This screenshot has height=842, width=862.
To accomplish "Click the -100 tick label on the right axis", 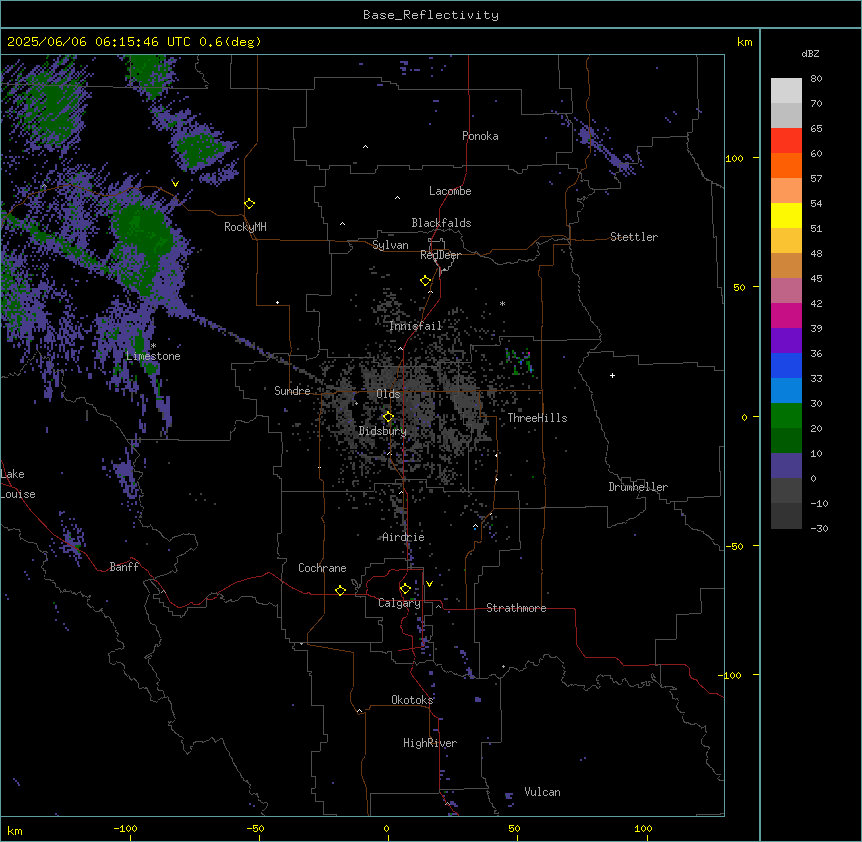I will tap(731, 675).
